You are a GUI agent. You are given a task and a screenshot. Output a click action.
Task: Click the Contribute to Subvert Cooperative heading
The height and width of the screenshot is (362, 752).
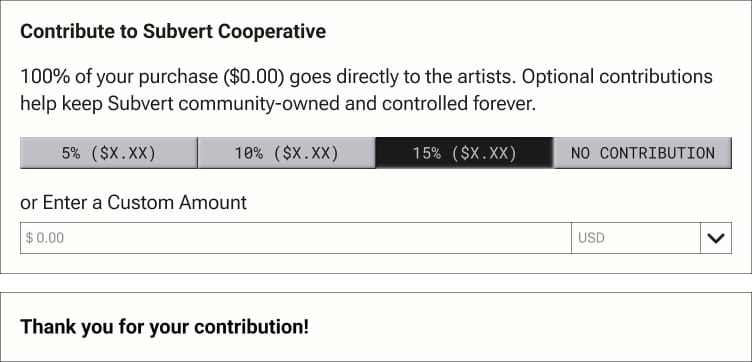coord(173,32)
